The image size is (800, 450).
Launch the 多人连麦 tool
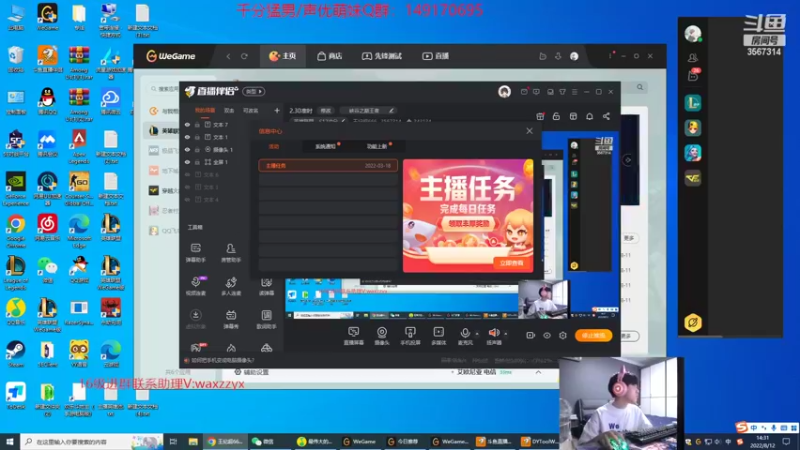[x=231, y=286]
